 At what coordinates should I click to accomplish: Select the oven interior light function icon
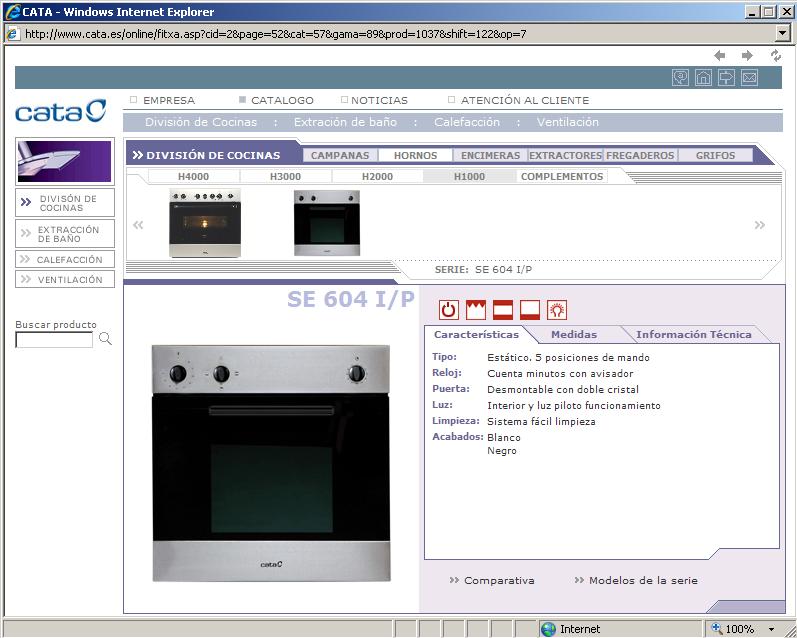pos(557,310)
